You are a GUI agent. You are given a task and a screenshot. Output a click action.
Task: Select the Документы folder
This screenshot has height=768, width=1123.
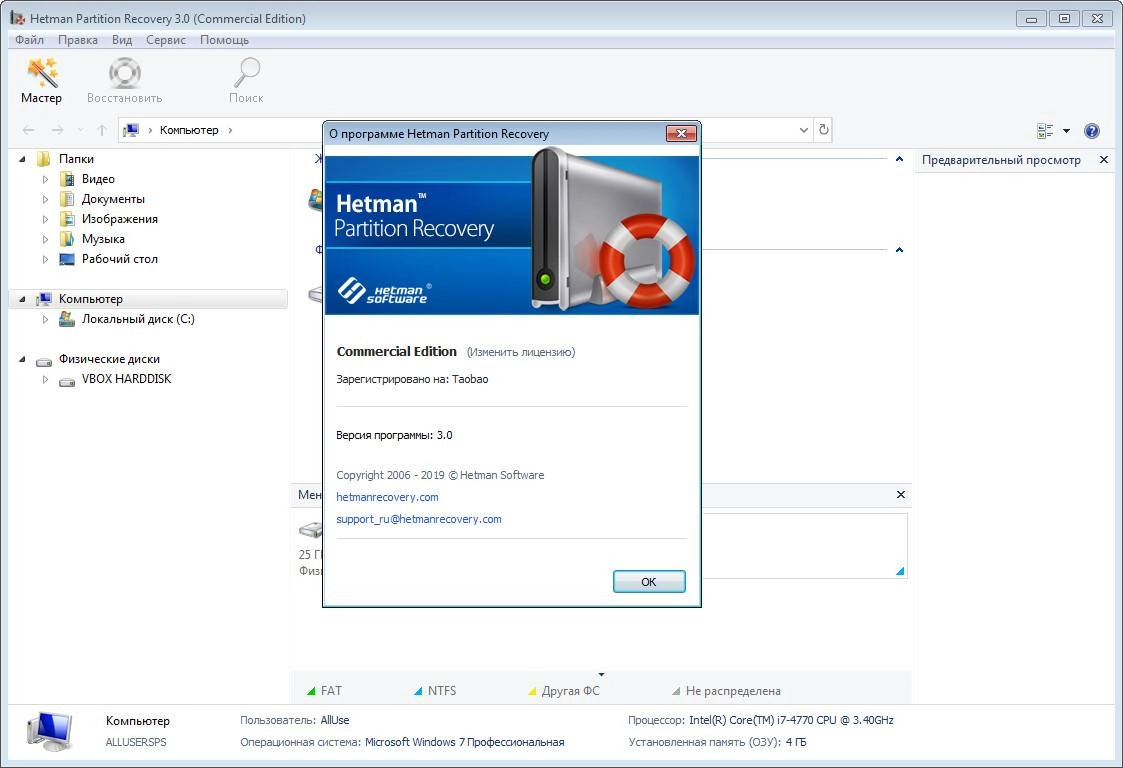click(x=113, y=199)
